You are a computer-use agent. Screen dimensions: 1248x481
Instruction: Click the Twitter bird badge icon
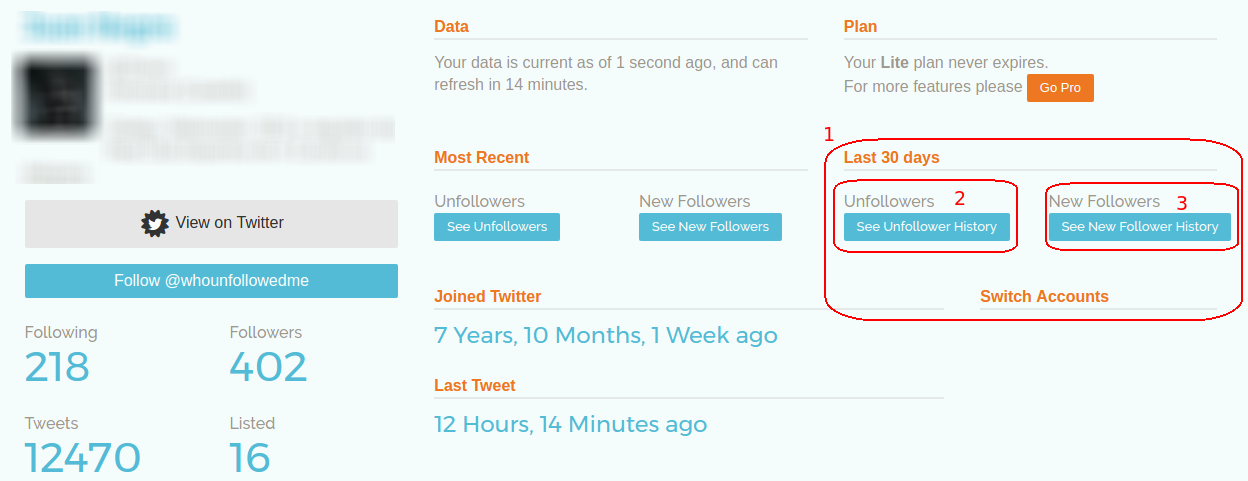point(155,223)
